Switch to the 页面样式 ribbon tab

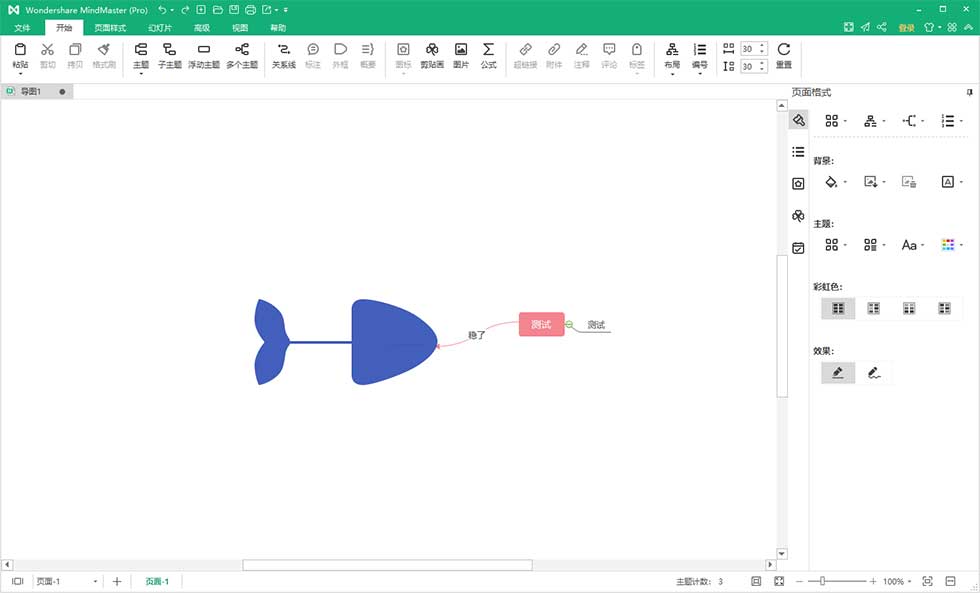click(110, 27)
